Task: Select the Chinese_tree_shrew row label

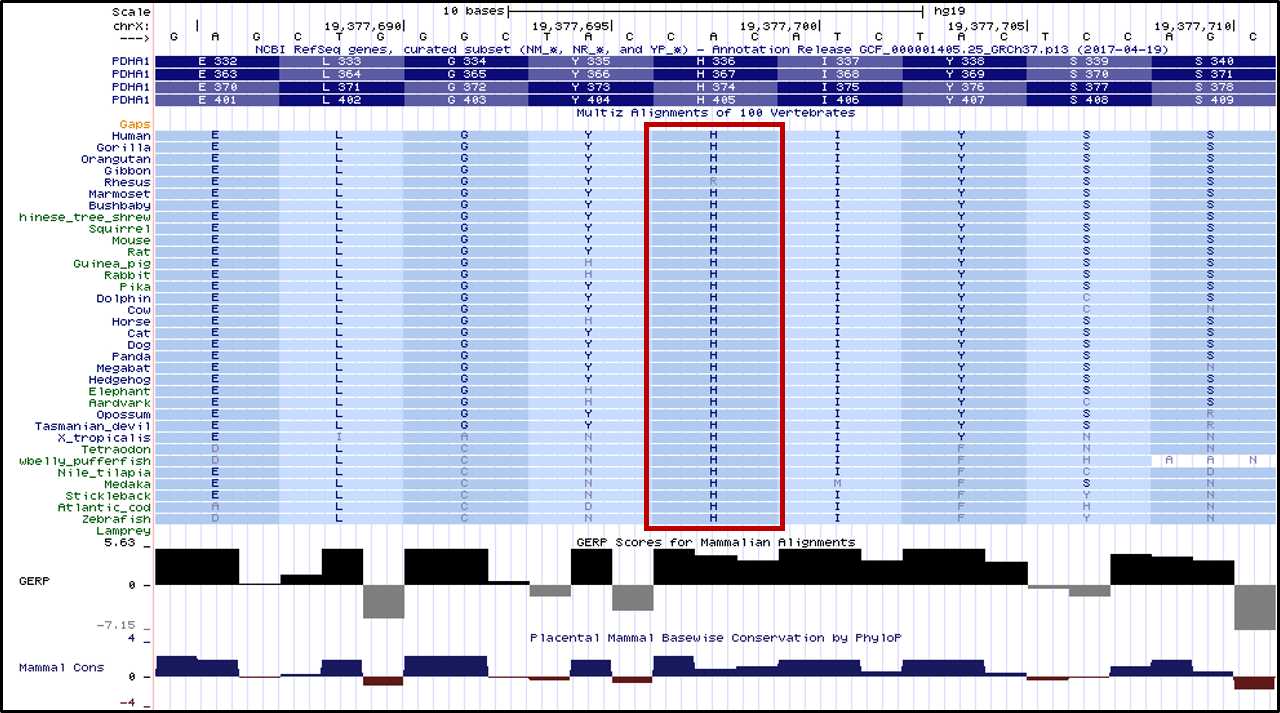Action: (85, 217)
